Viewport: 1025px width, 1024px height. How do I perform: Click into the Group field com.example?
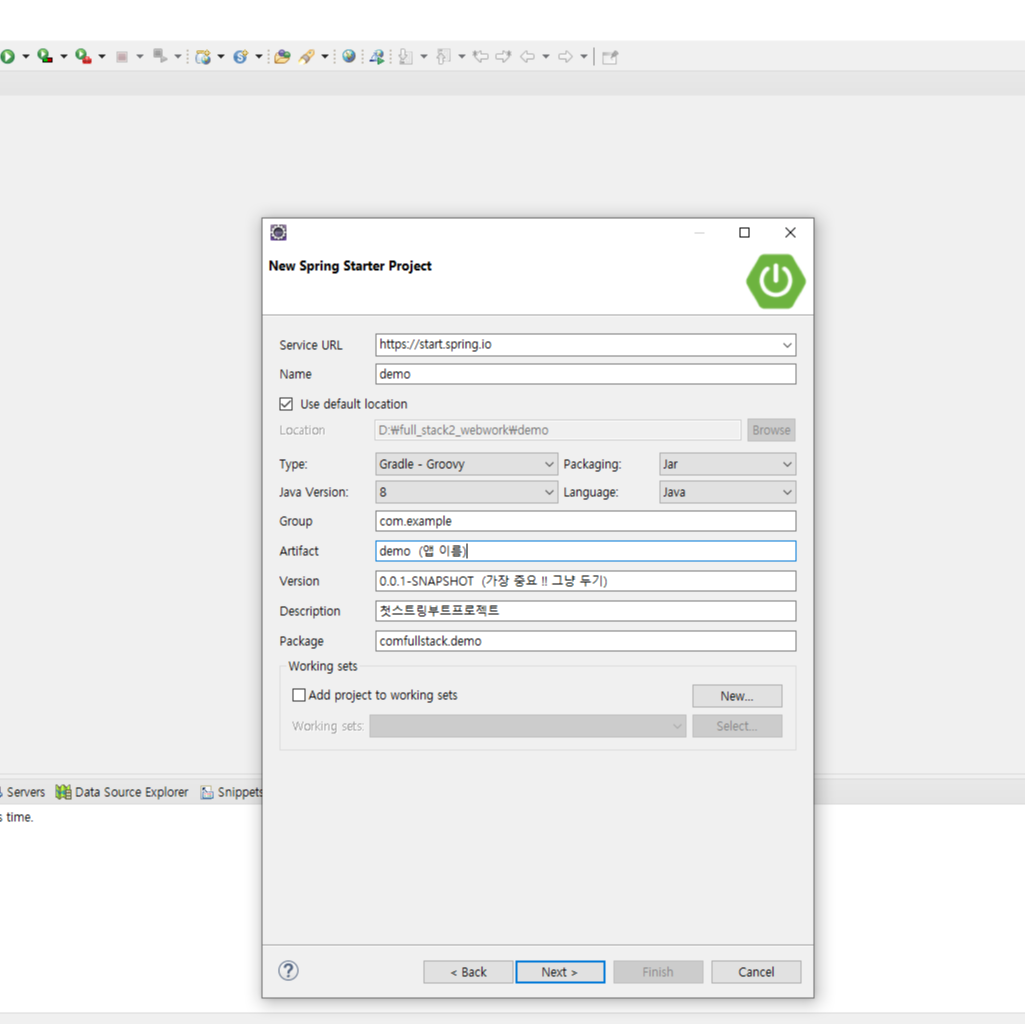click(586, 521)
